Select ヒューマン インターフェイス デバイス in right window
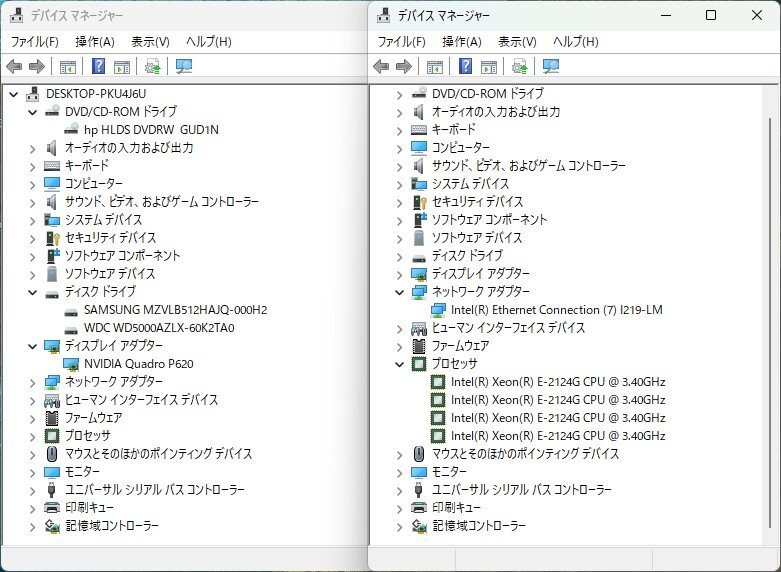Image resolution: width=781 pixels, height=572 pixels. (x=508, y=328)
